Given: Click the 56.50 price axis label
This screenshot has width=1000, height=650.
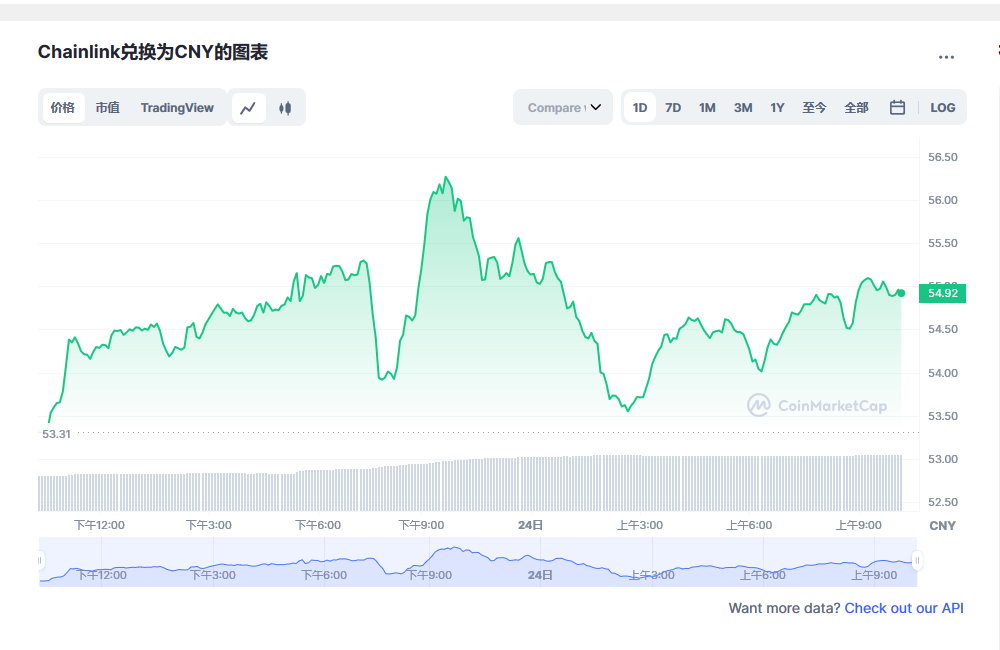Looking at the screenshot, I should pos(943,157).
